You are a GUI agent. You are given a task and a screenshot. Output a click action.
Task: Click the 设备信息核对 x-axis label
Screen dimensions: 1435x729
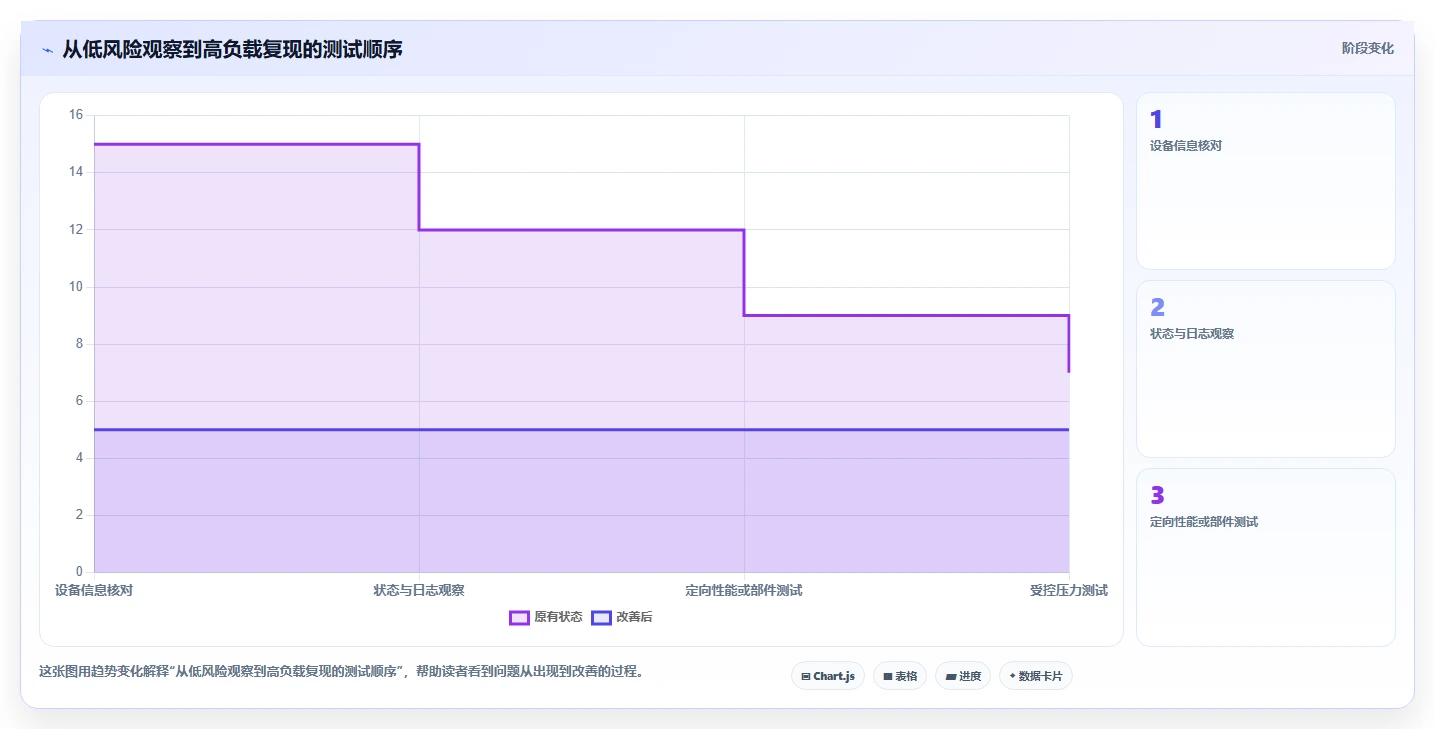pos(94,591)
